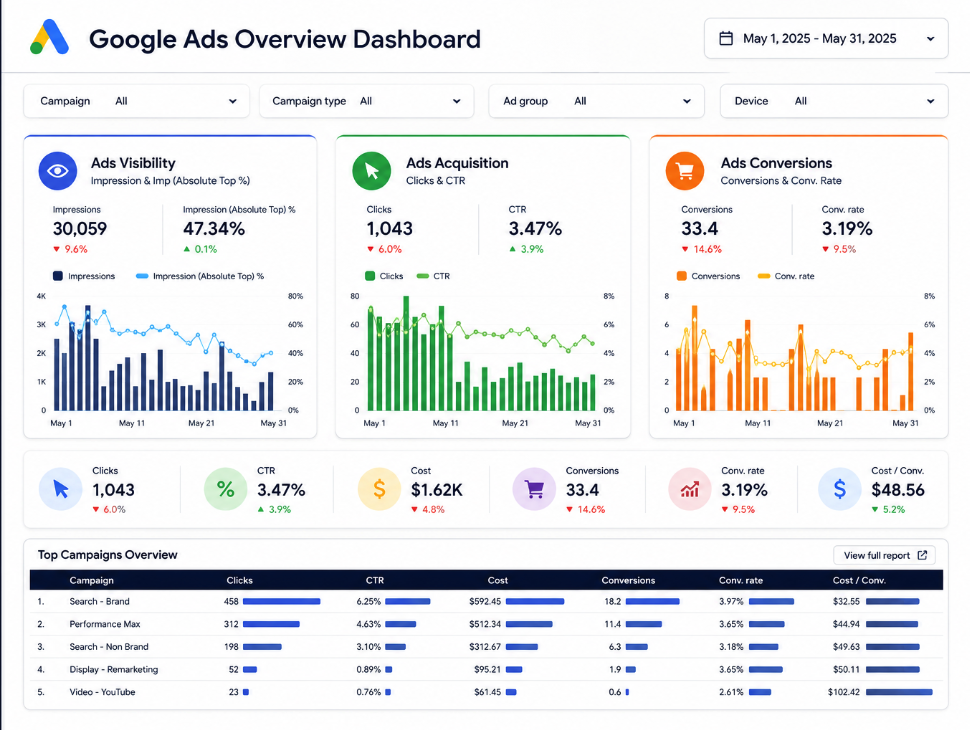Click the $48.56 Cost / Conv. value
This screenshot has width=970, height=730.
[x=898, y=490]
